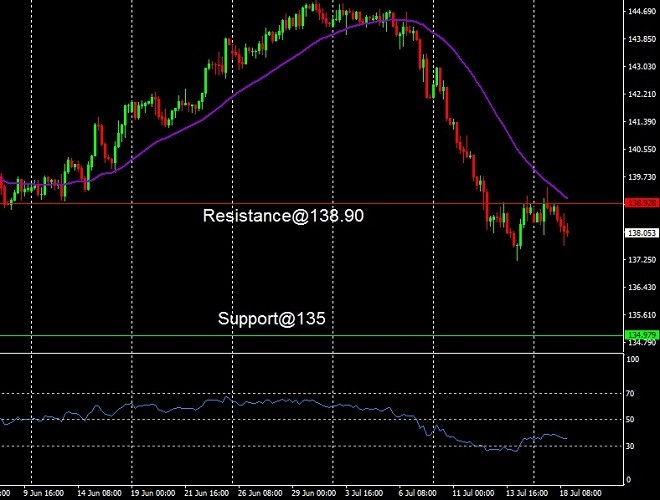The width and height of the screenshot is (660, 500).
Task: Click the 19 Jun 00:00 time label
Action: click(153, 493)
